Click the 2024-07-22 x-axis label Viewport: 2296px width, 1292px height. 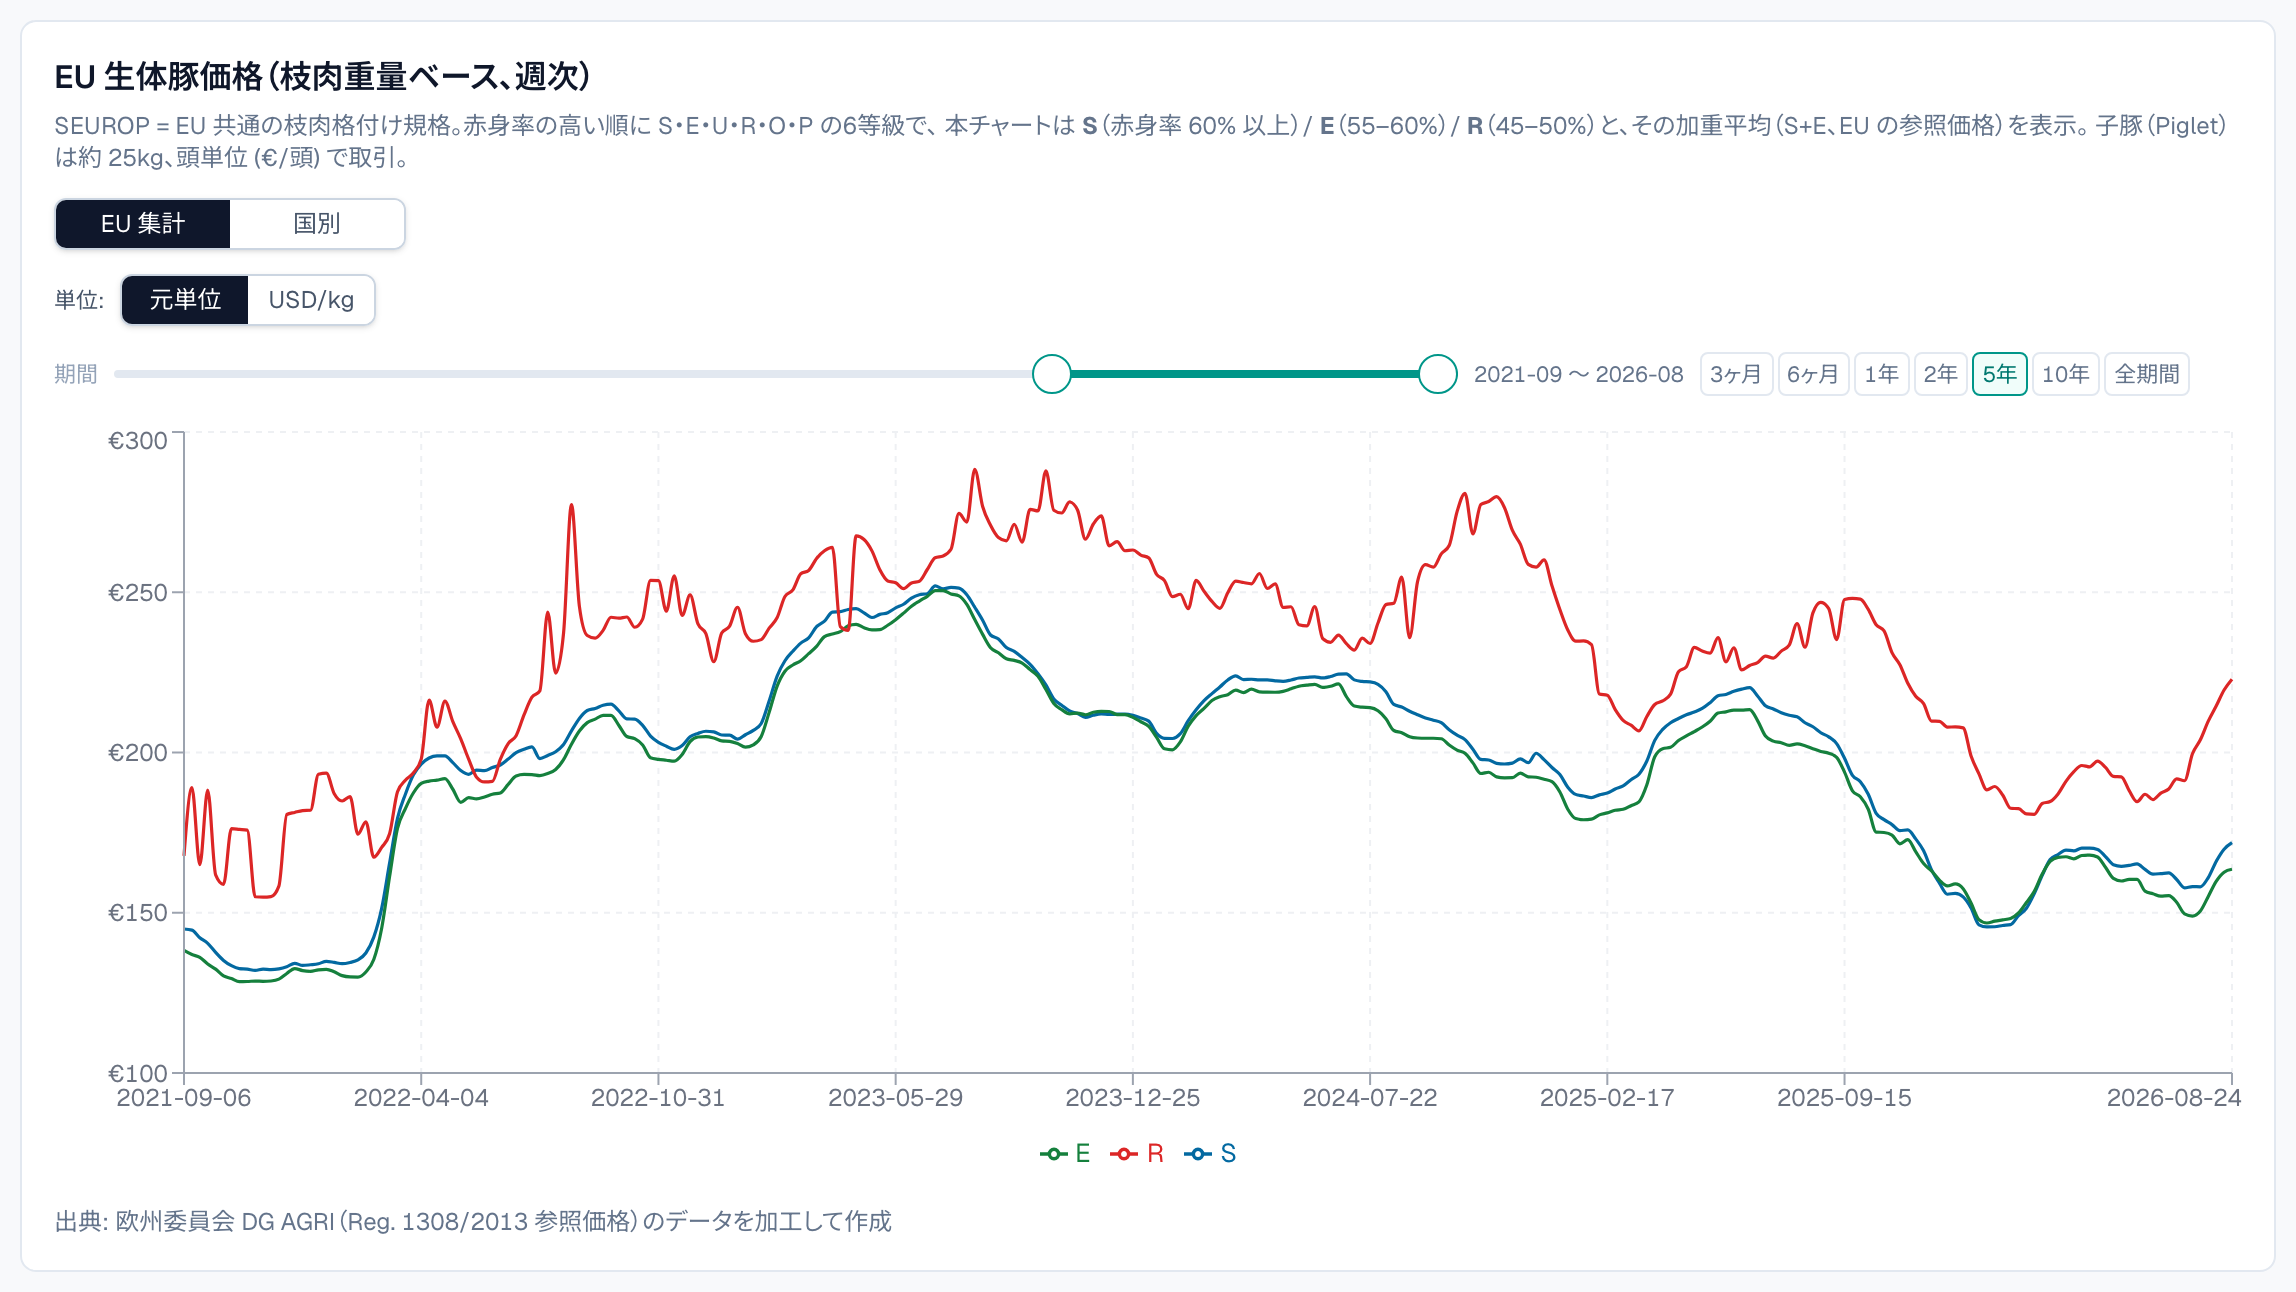pos(1370,1098)
